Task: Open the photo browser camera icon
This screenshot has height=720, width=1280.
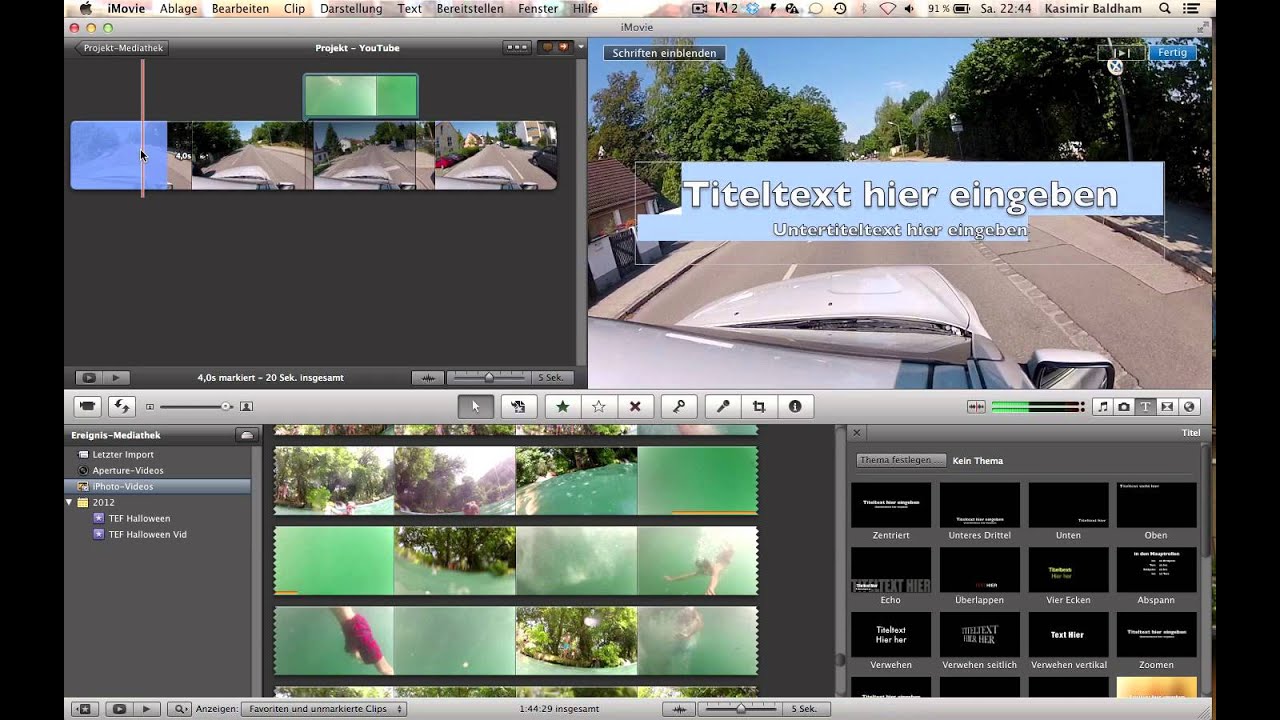Action: tap(1124, 407)
